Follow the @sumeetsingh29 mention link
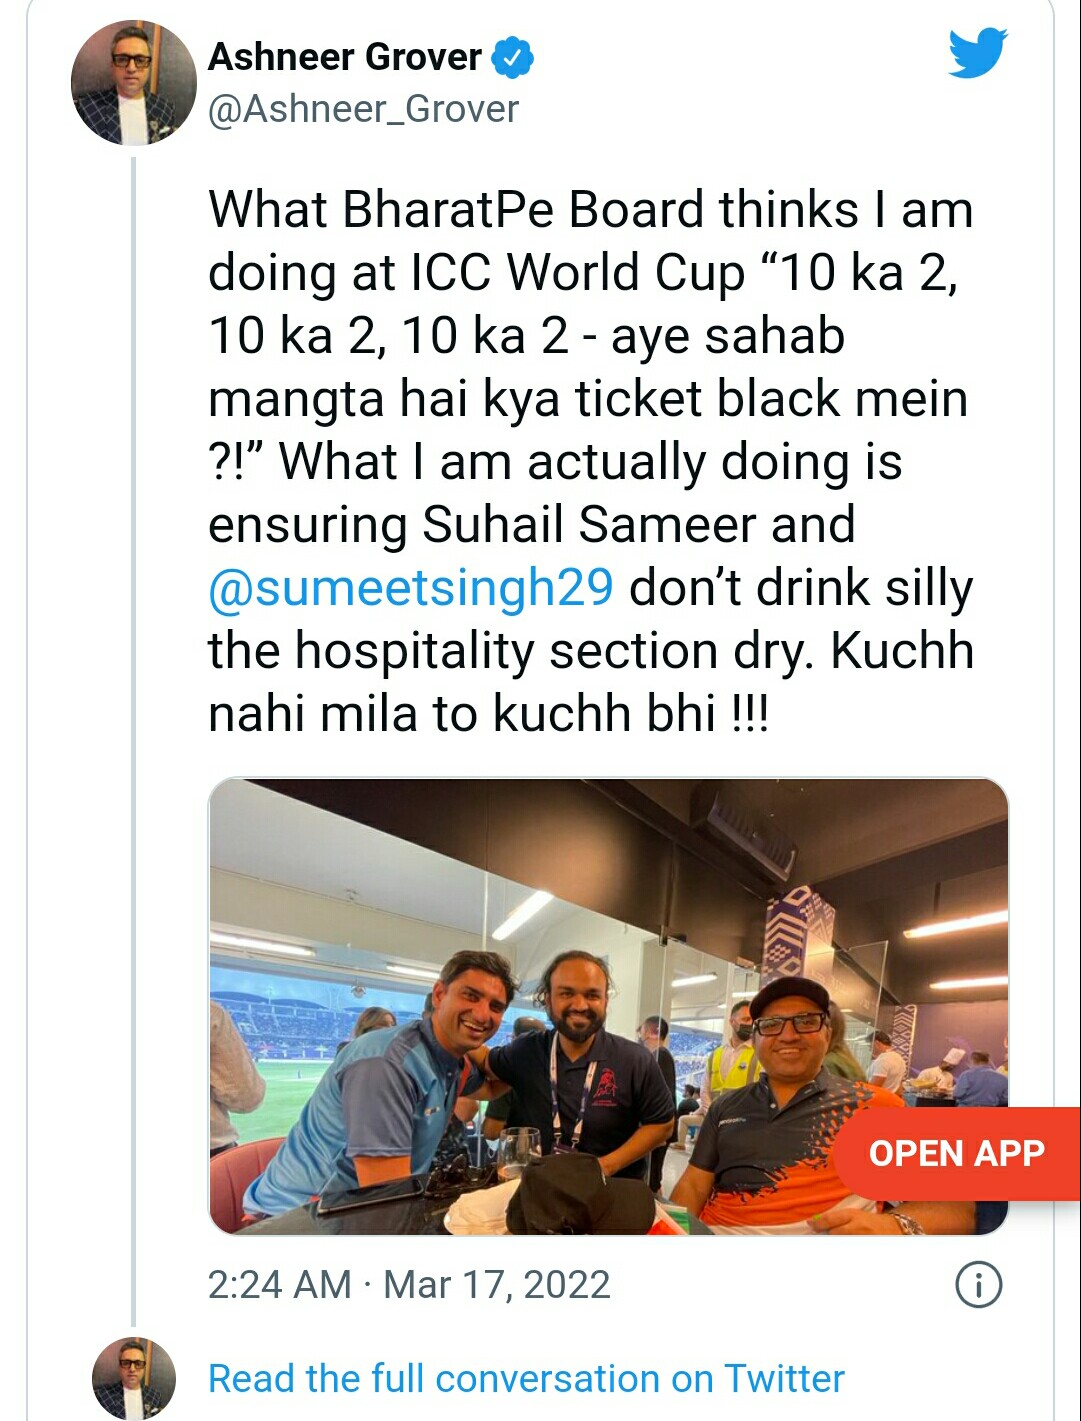This screenshot has width=1081, height=1421. (x=410, y=588)
